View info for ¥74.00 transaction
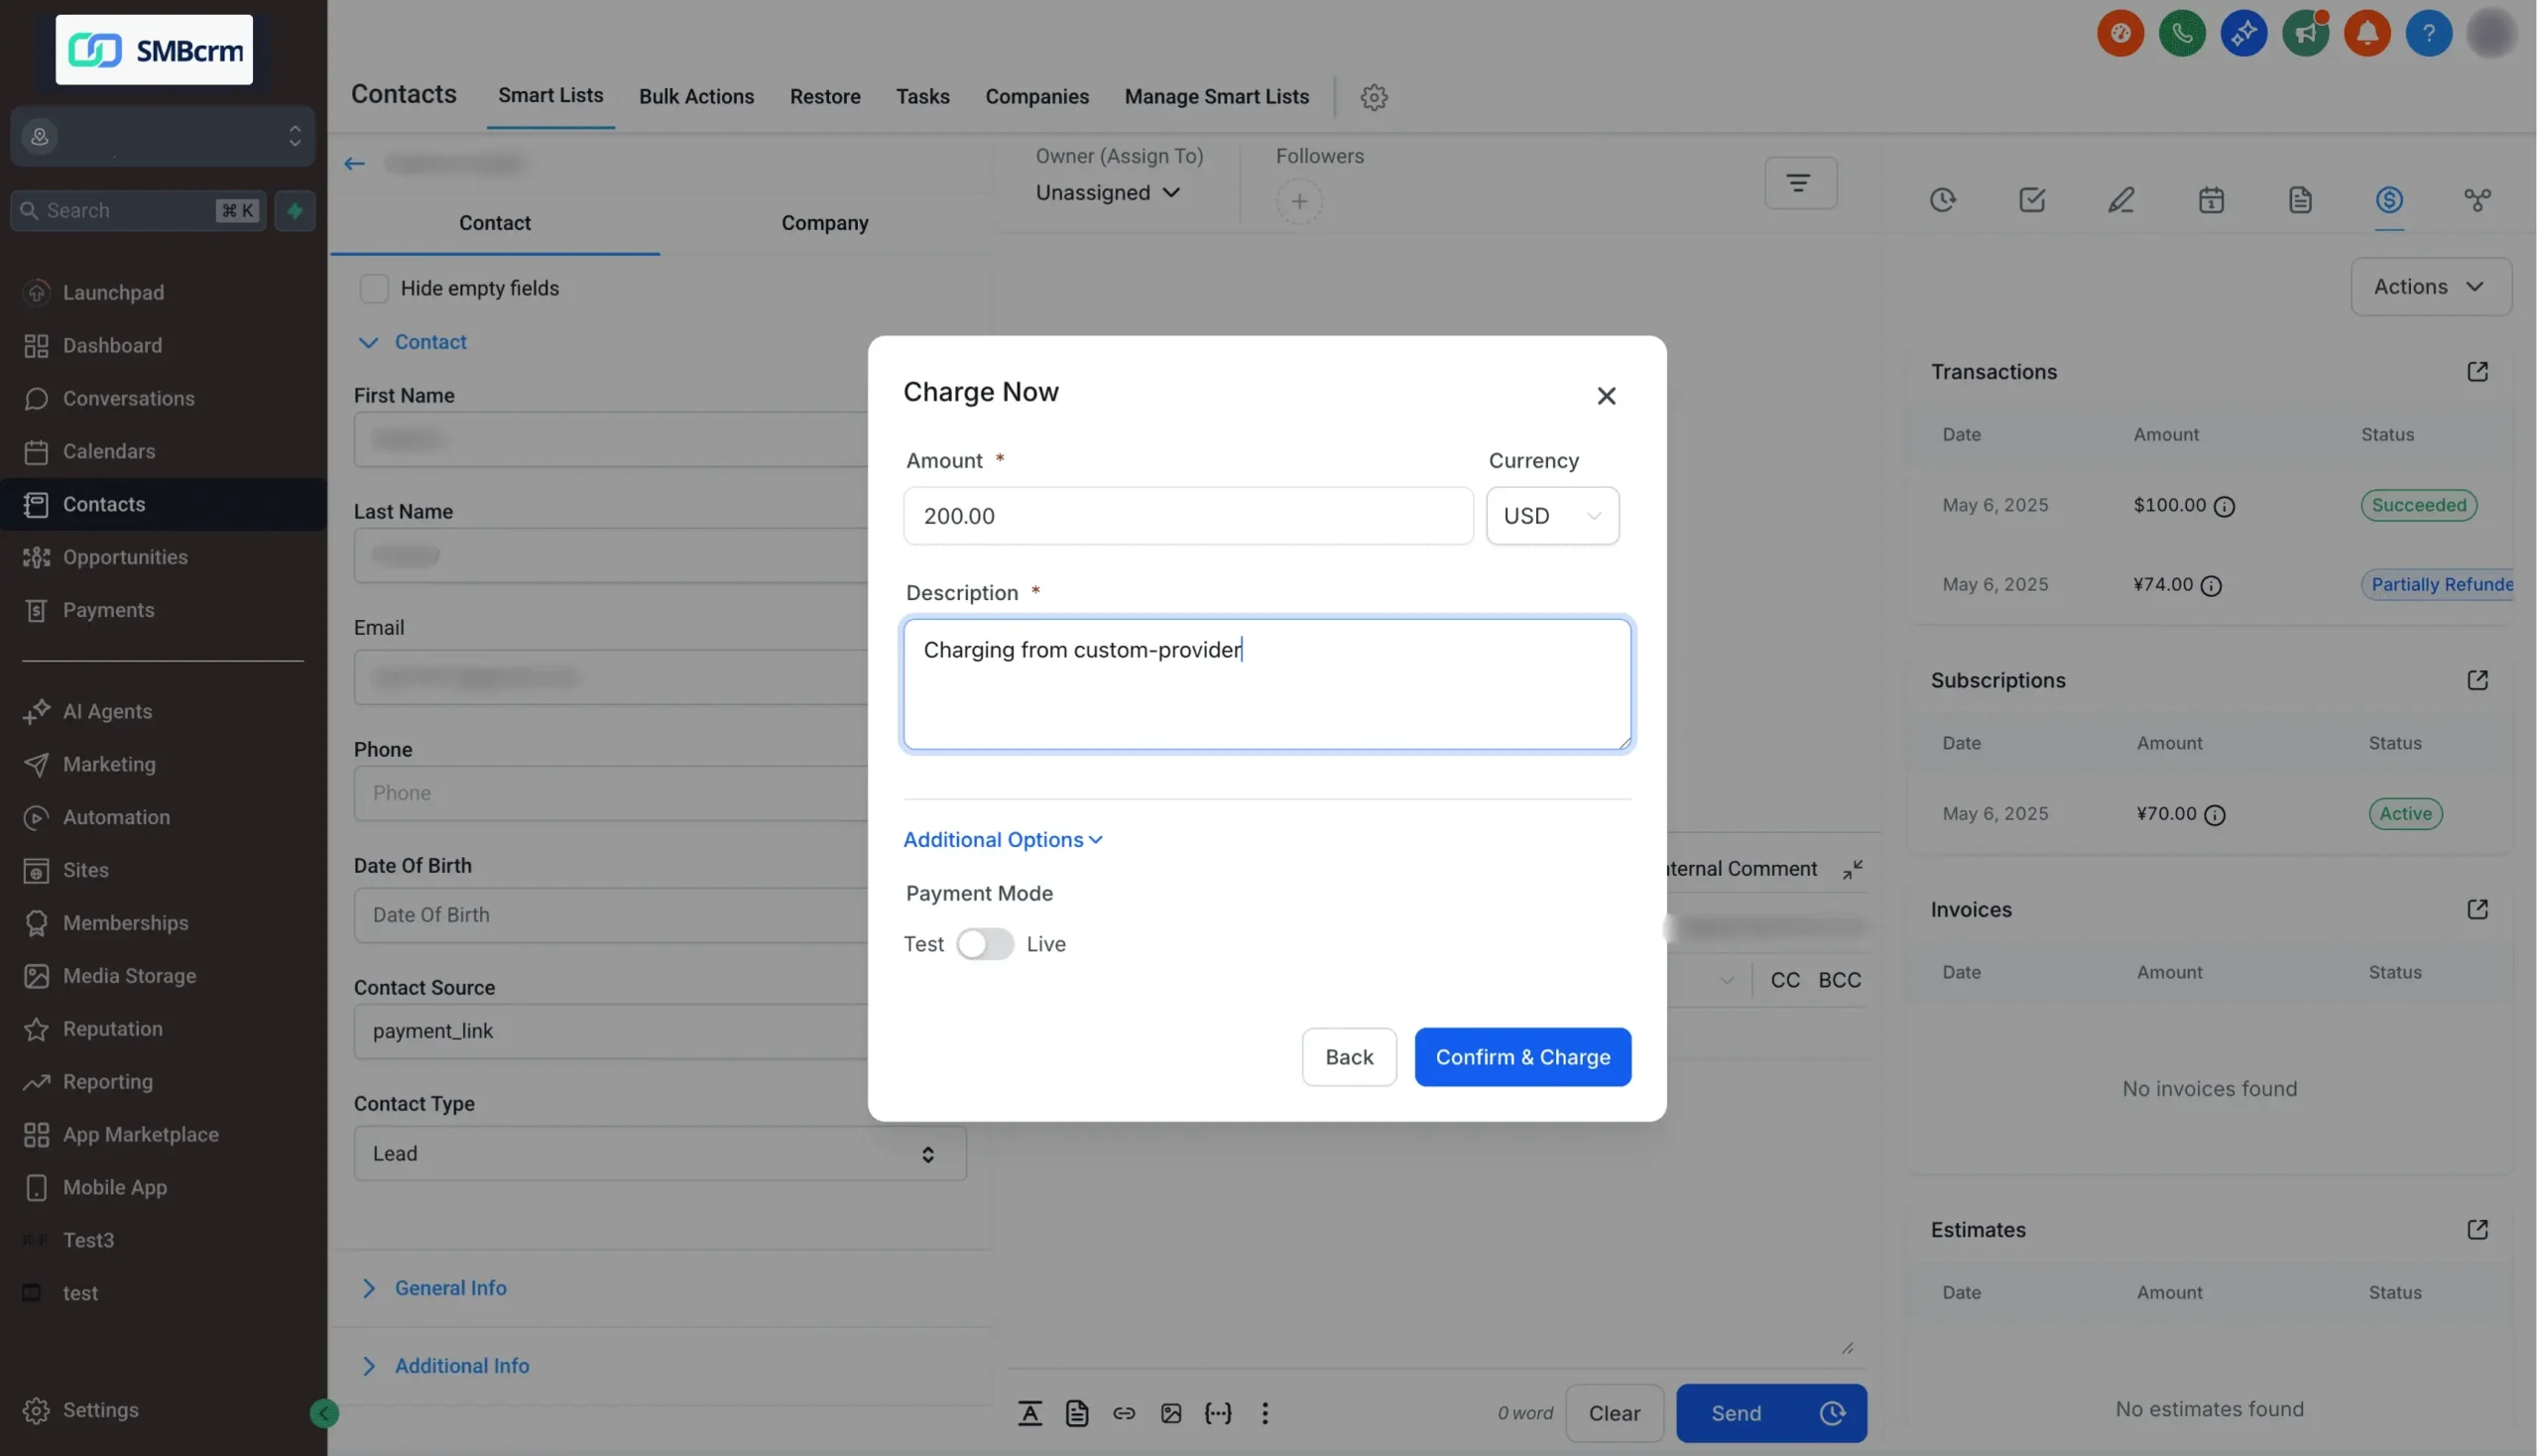This screenshot has width=2539, height=1456. [2211, 586]
